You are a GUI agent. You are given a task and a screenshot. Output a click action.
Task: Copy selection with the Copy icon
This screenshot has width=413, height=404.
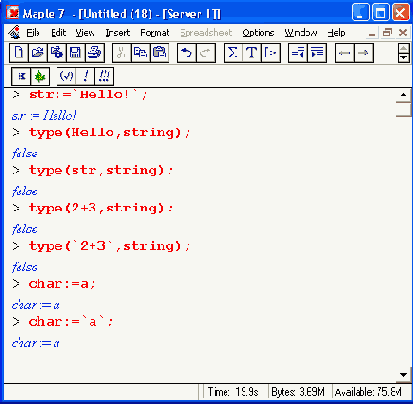[141, 53]
